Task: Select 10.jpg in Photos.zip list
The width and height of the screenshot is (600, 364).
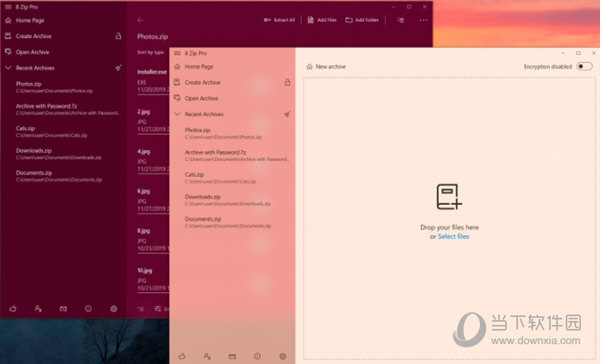Action: coord(153,280)
